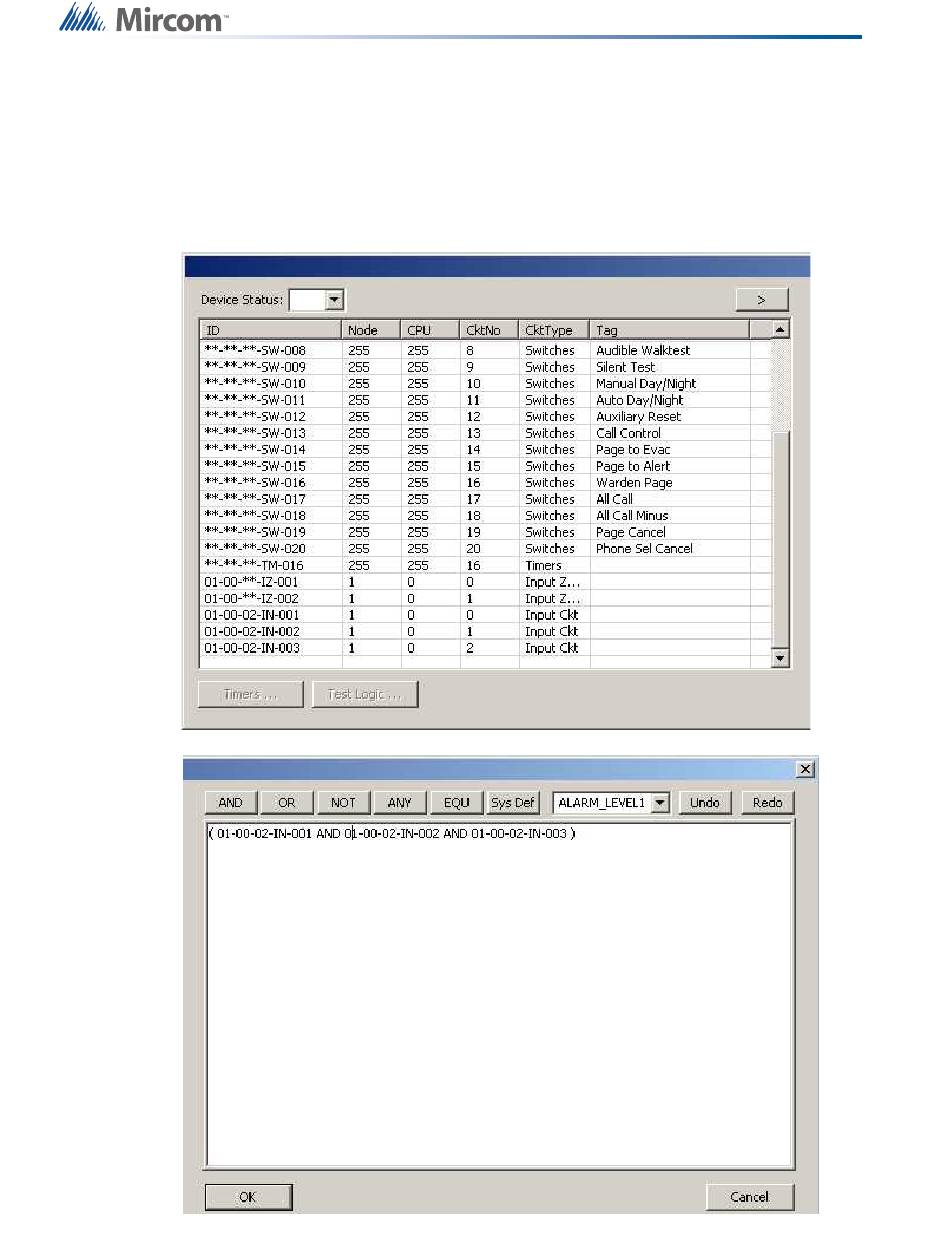Redo the last equation edit
950x1248 pixels.
coord(767,803)
